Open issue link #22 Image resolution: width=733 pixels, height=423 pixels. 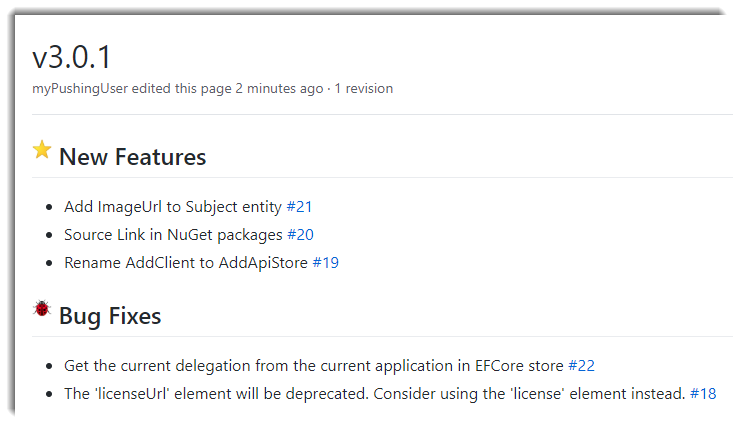[581, 366]
